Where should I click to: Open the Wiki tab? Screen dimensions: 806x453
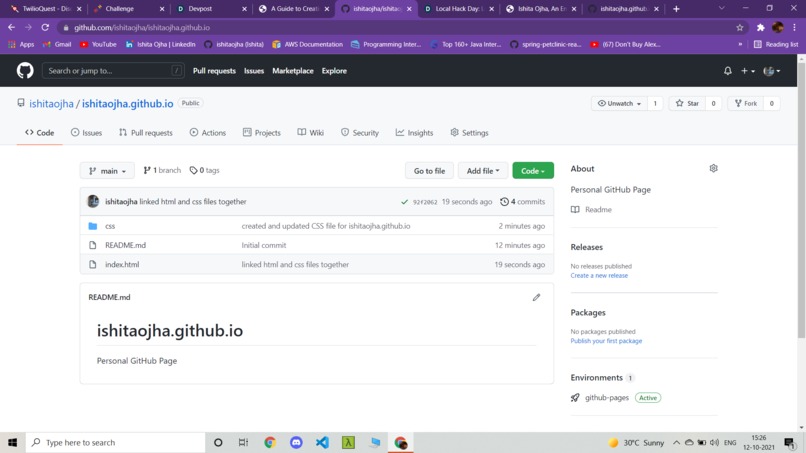(310, 133)
